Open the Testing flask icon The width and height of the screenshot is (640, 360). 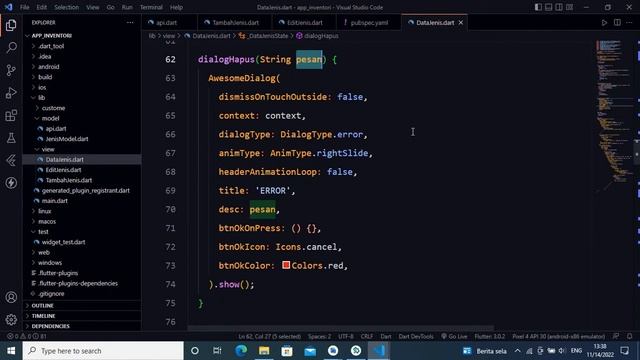(11, 138)
